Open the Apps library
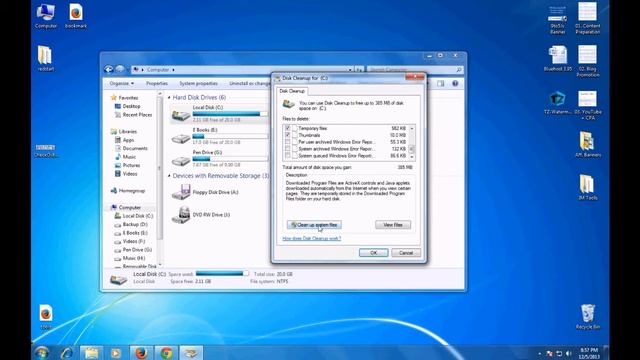The image size is (640, 360). pos(128,140)
